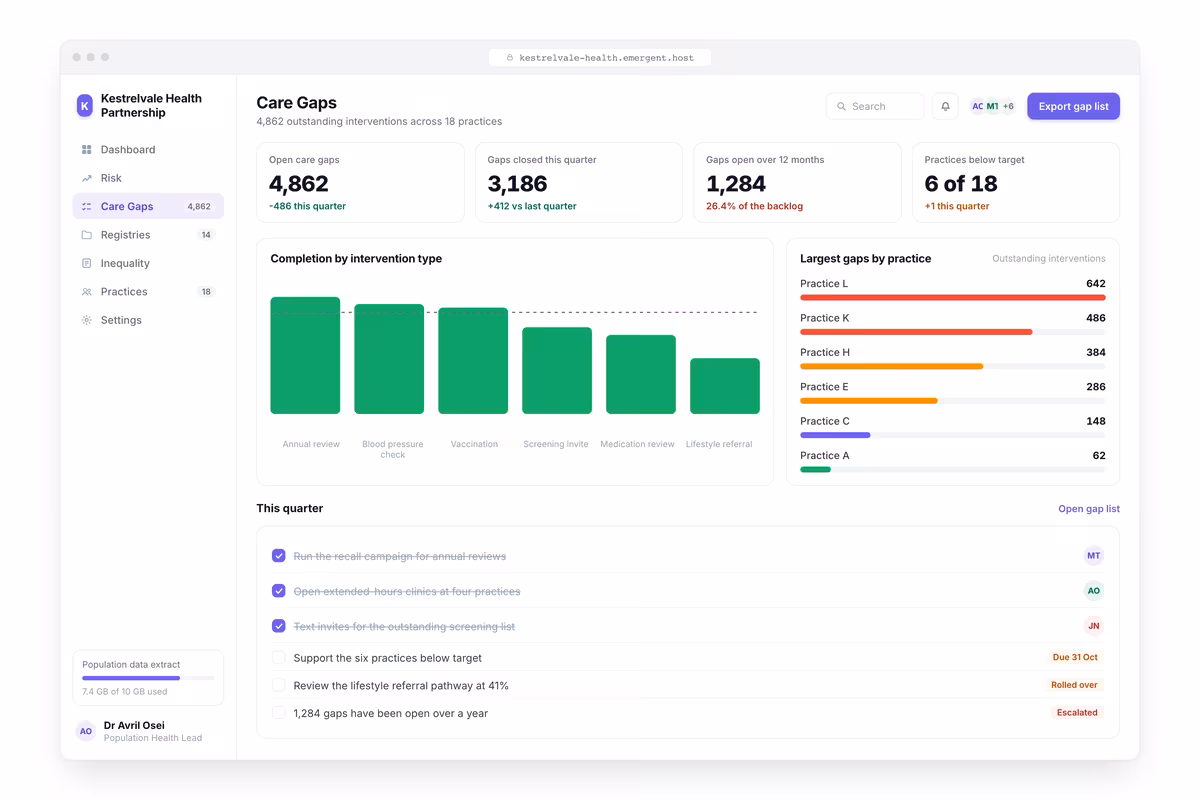Click the -486 this quarter text

(x=307, y=207)
